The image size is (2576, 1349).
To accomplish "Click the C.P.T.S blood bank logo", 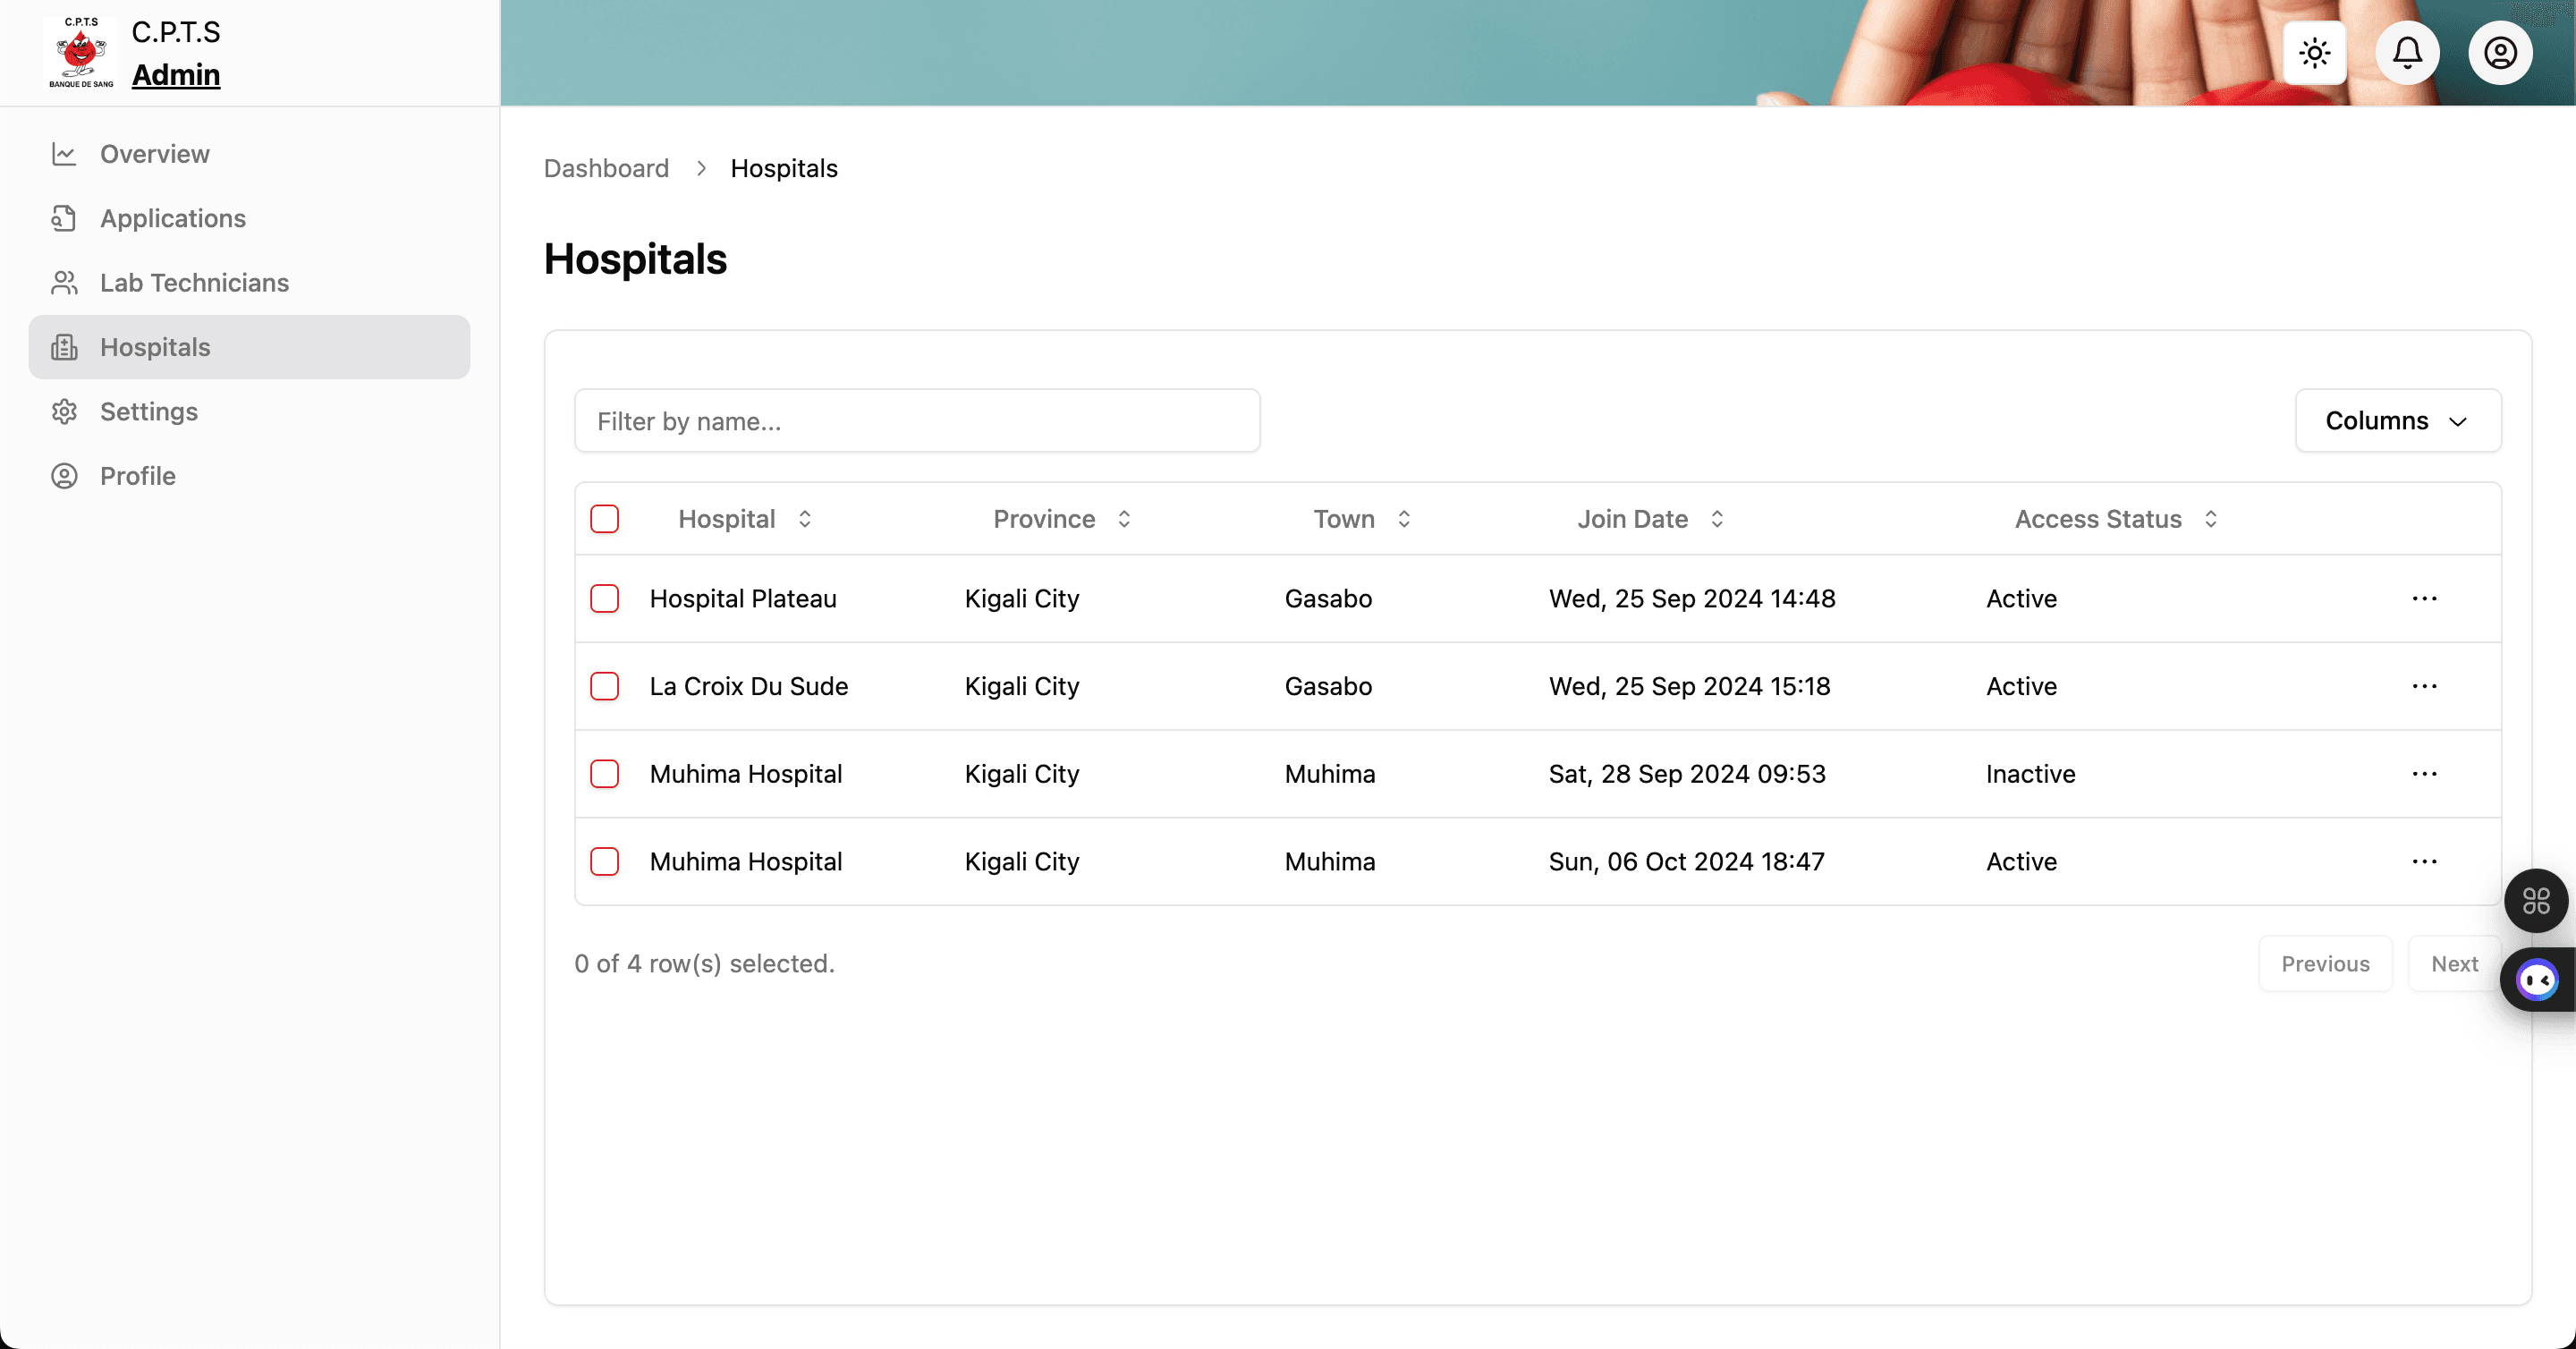I will click(80, 53).
